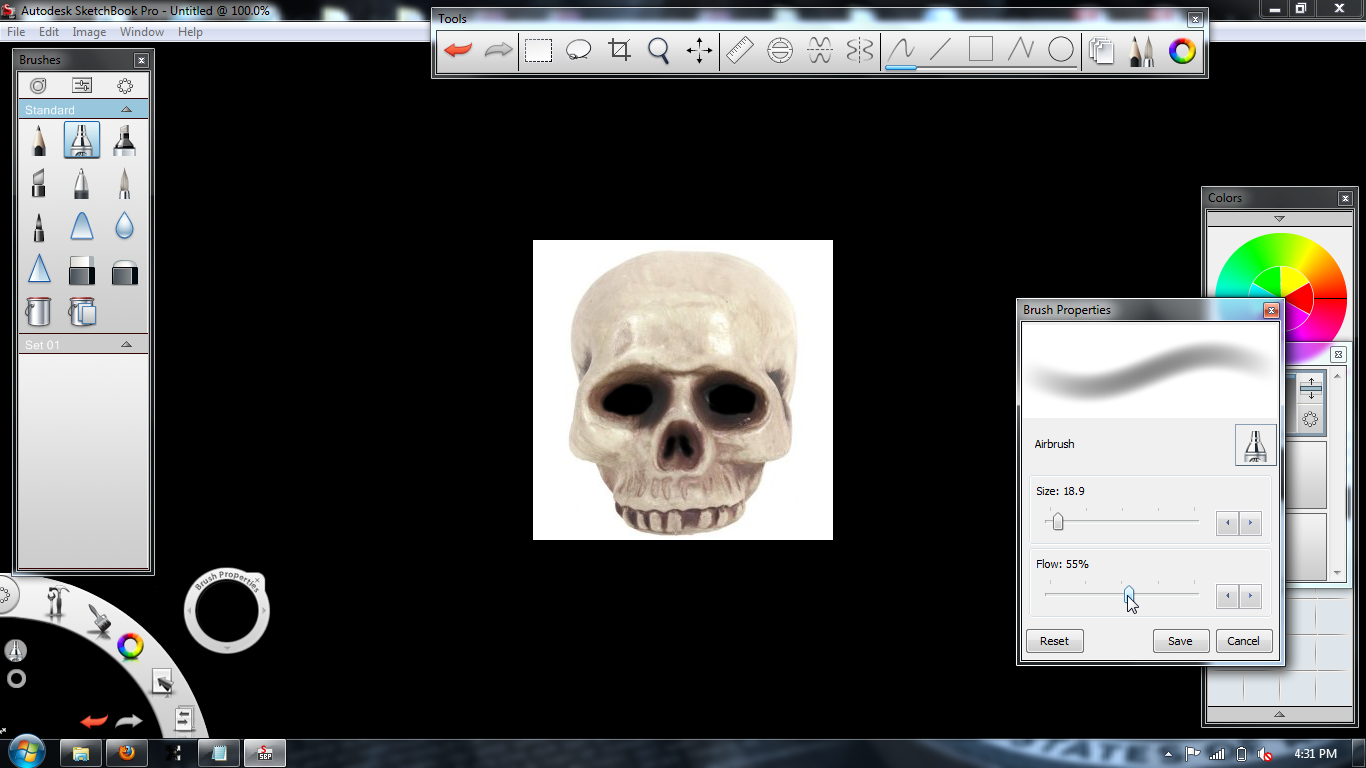Open the Help menu
The height and width of the screenshot is (768, 1366).
coord(190,32)
